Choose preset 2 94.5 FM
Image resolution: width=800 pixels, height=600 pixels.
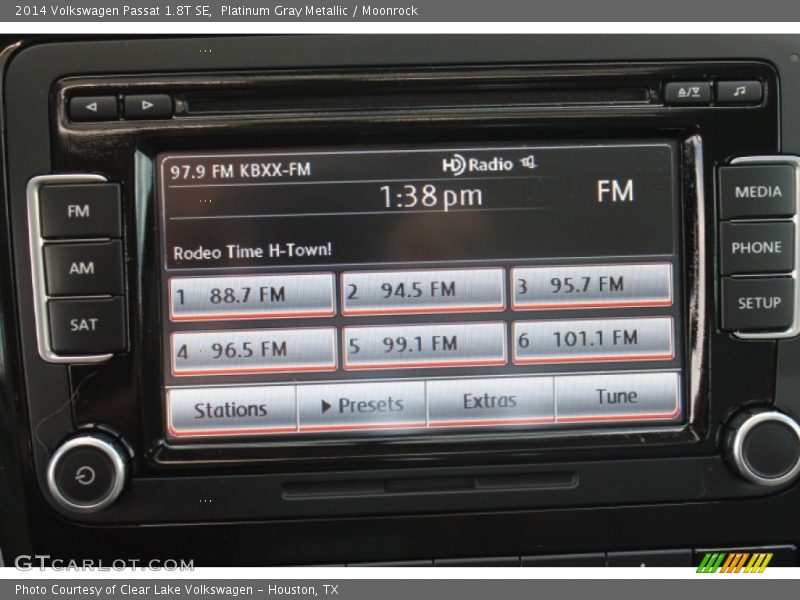tap(423, 291)
